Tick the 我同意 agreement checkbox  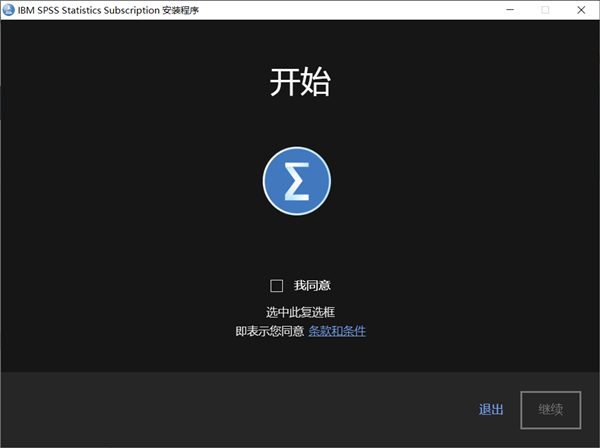277,286
